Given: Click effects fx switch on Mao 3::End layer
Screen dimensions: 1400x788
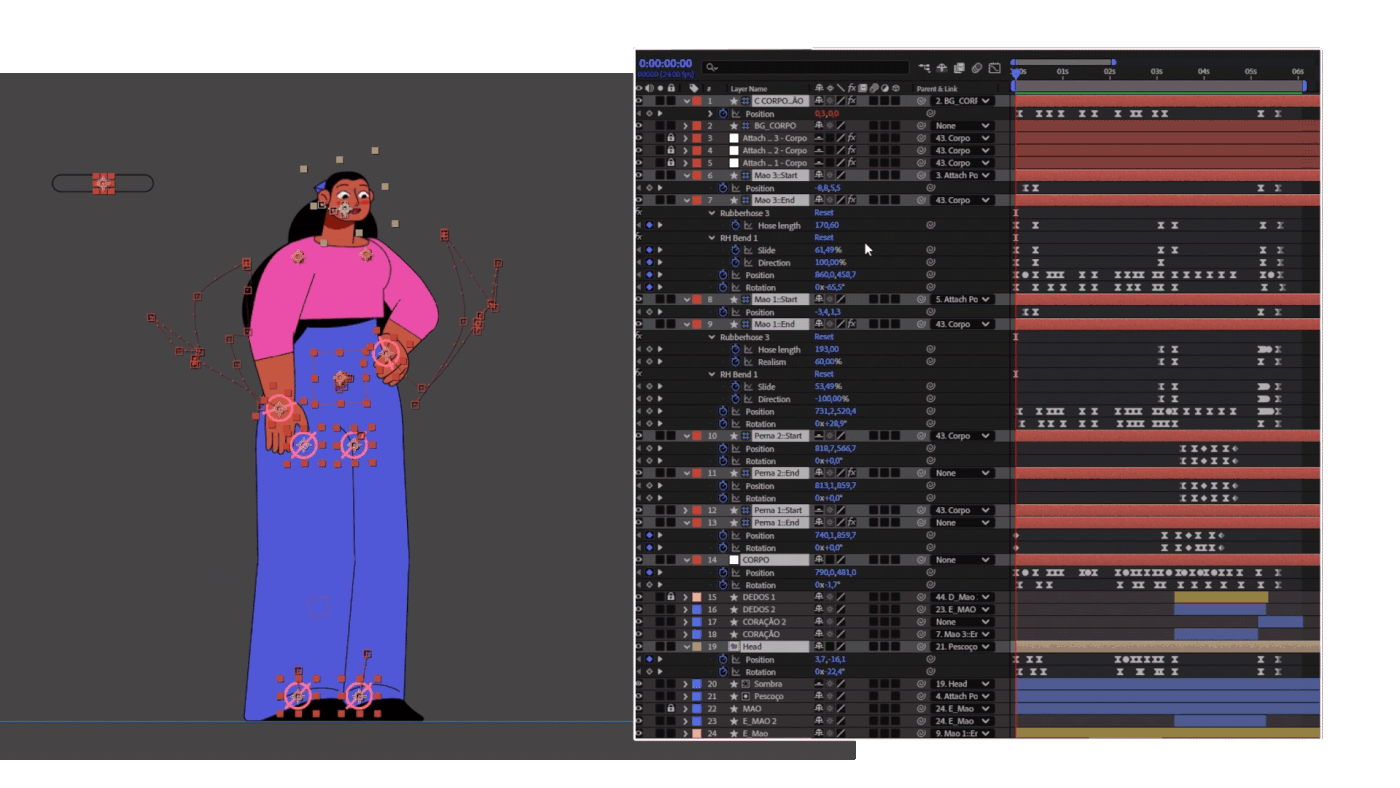Looking at the screenshot, I should tap(851, 200).
